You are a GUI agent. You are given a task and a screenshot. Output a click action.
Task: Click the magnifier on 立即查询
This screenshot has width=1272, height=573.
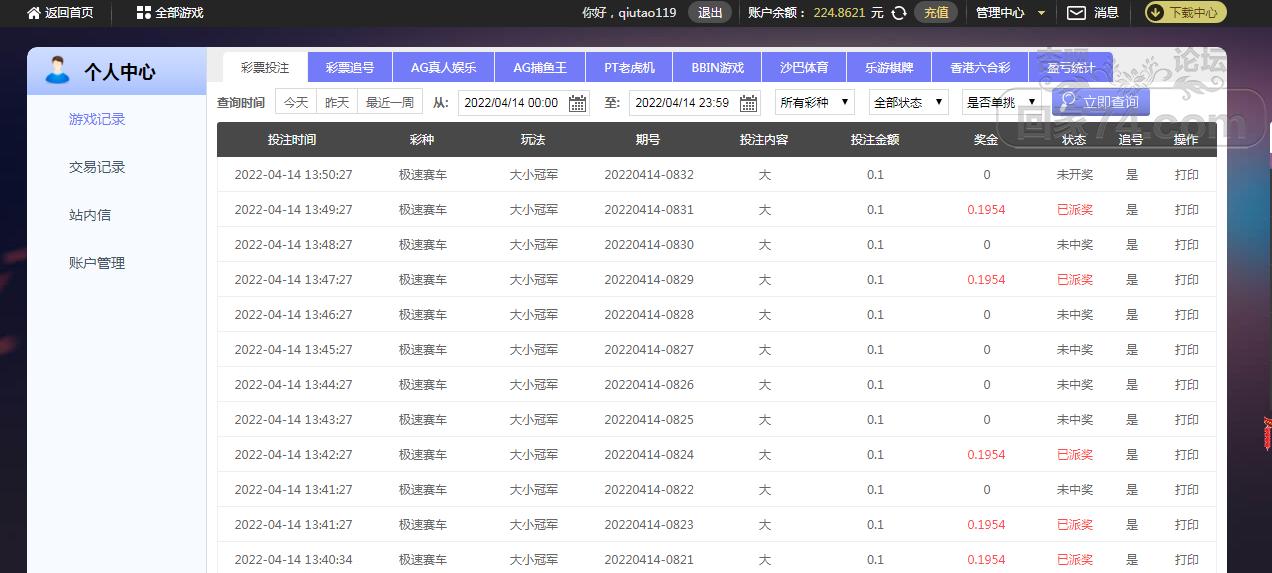[1068, 102]
